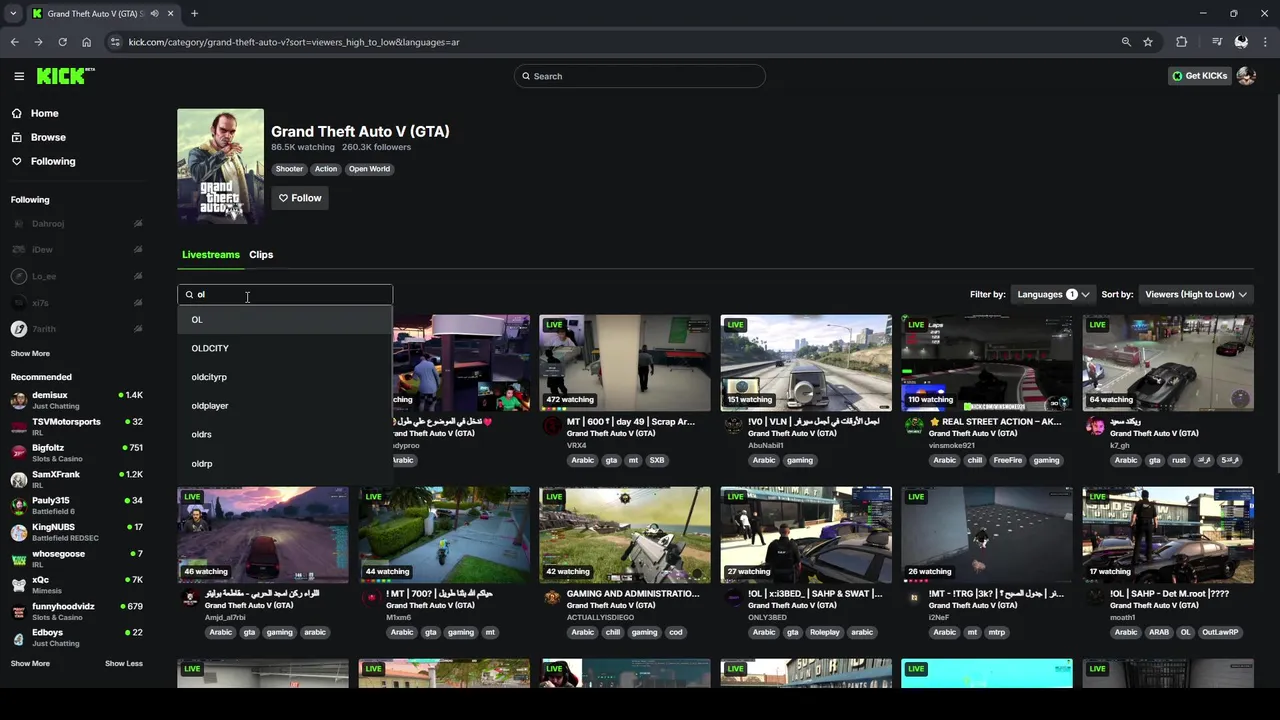Follow the Grand Theft Auto V category
Viewport: 1280px width, 720px height.
(300, 198)
